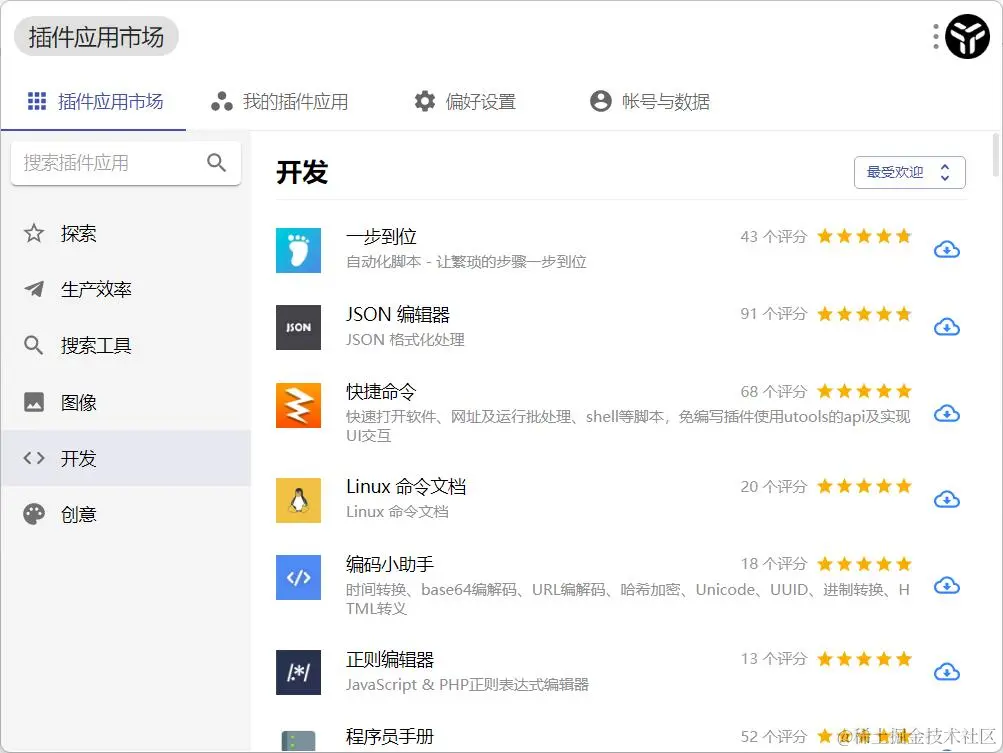
Task: Click the 生产效率 paper plane icon
Action: 34,289
